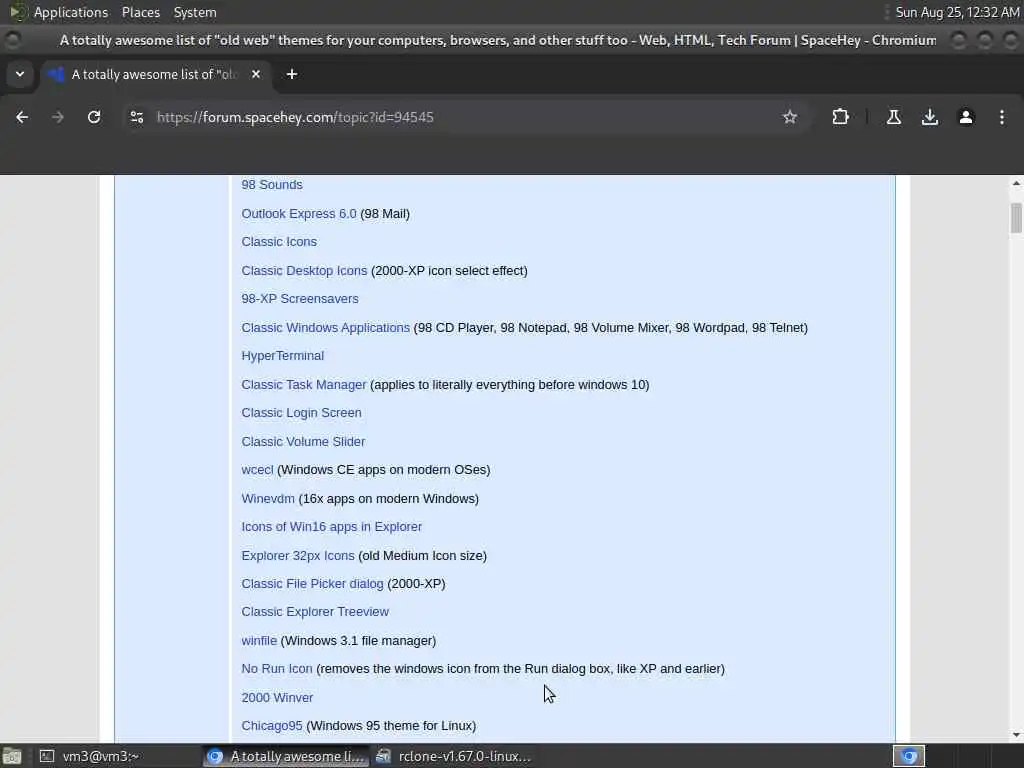The width and height of the screenshot is (1024, 768).
Task: Click the page scrollbar thumb
Action: pos(1016,217)
